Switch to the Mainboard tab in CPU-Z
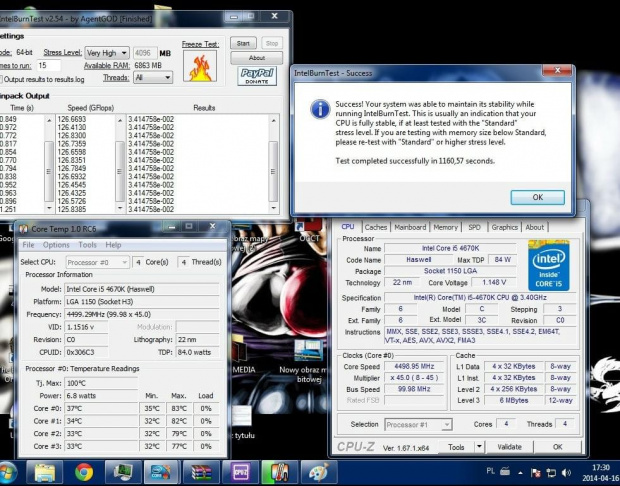620x486 pixels. [x=410, y=227]
